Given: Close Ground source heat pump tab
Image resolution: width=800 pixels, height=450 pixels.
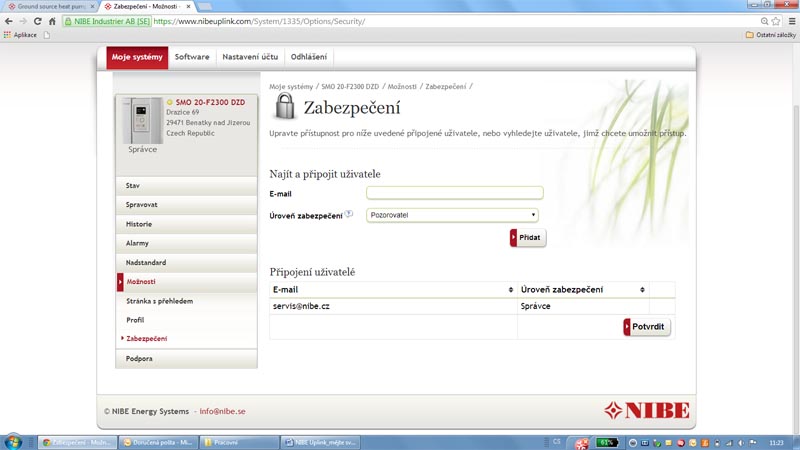Looking at the screenshot, I should (92, 7).
